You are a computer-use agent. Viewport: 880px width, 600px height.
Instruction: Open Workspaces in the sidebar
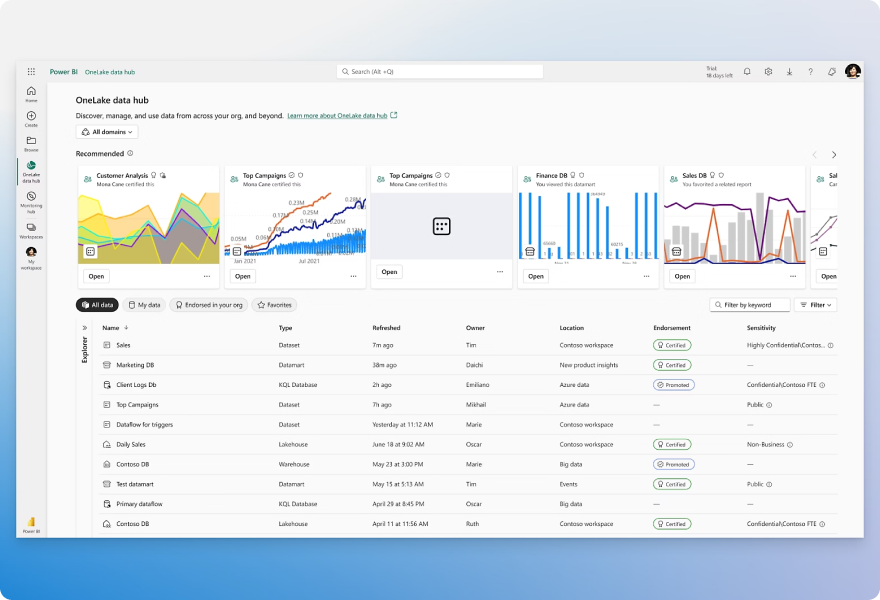pyautogui.click(x=31, y=231)
